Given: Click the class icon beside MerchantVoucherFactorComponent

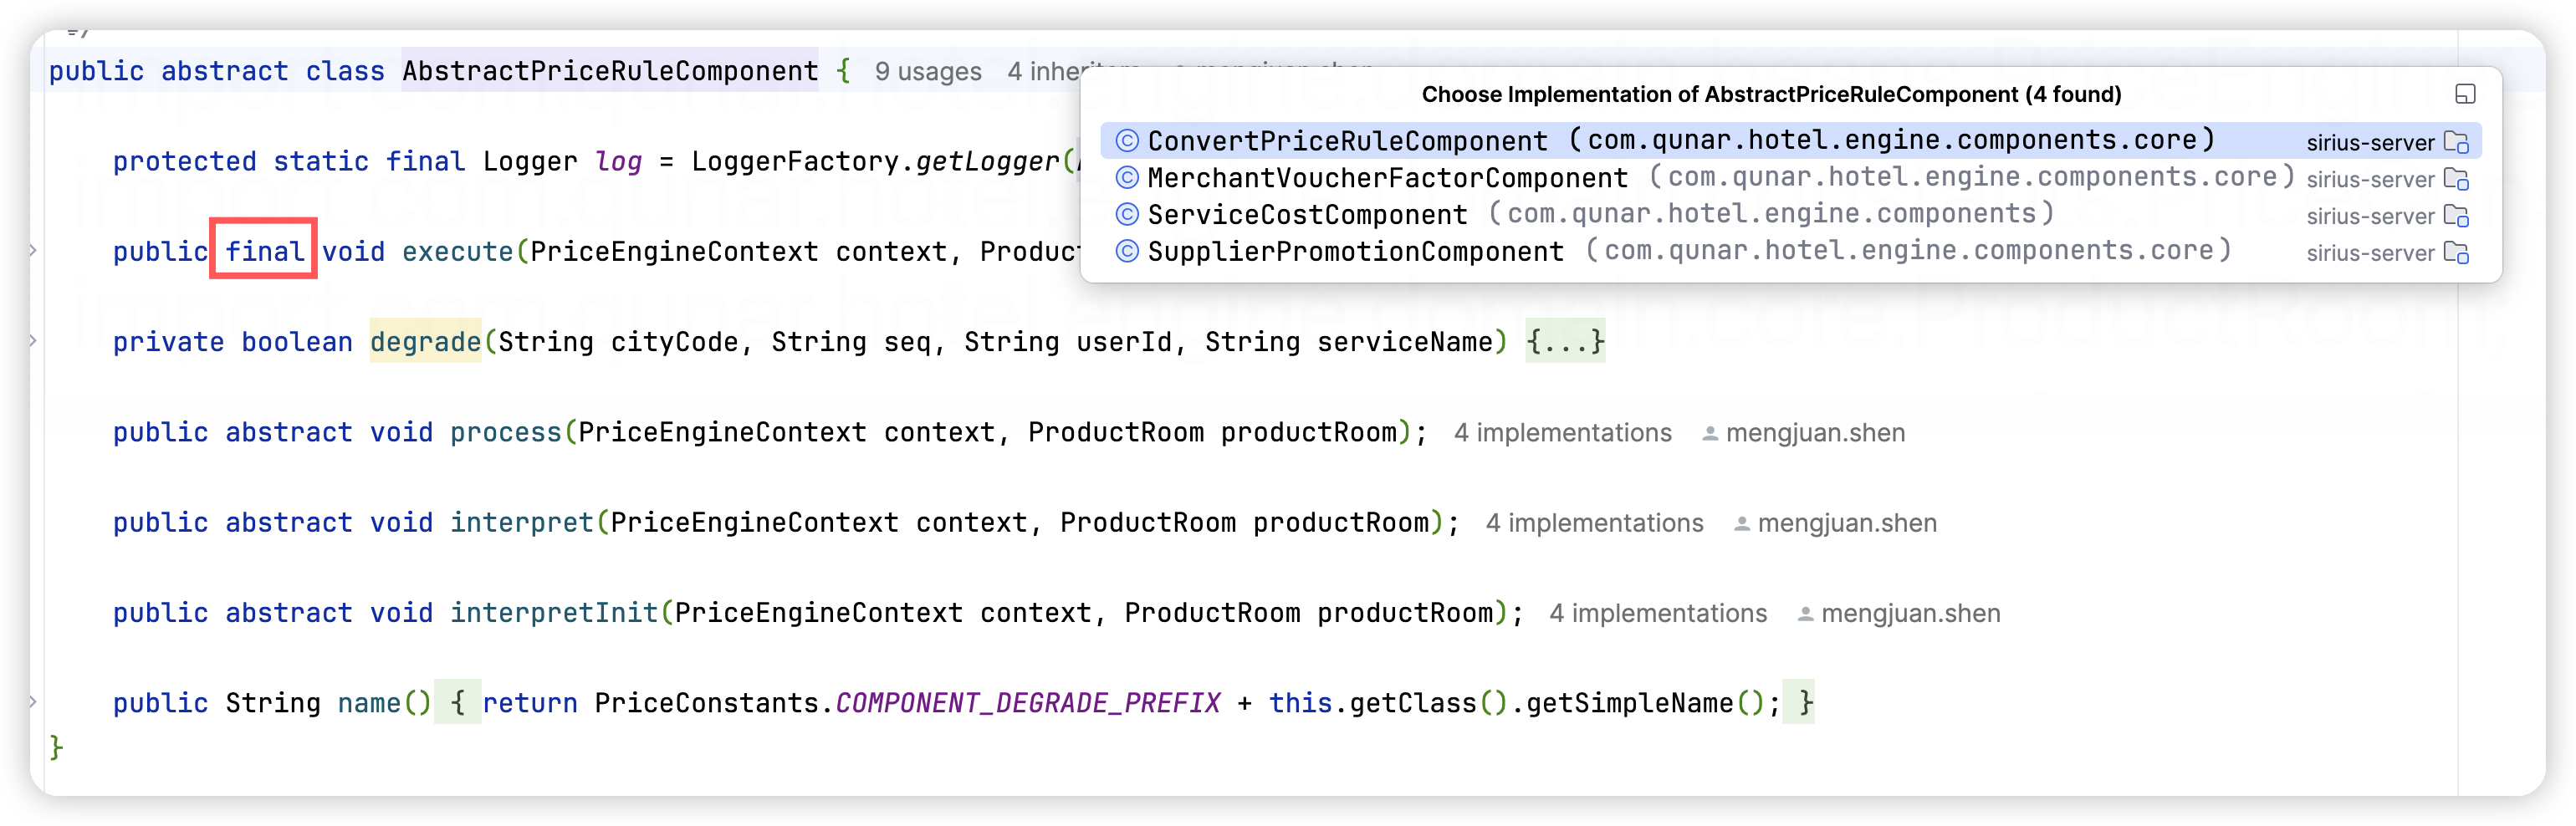Looking at the screenshot, I should pos(1127,178).
